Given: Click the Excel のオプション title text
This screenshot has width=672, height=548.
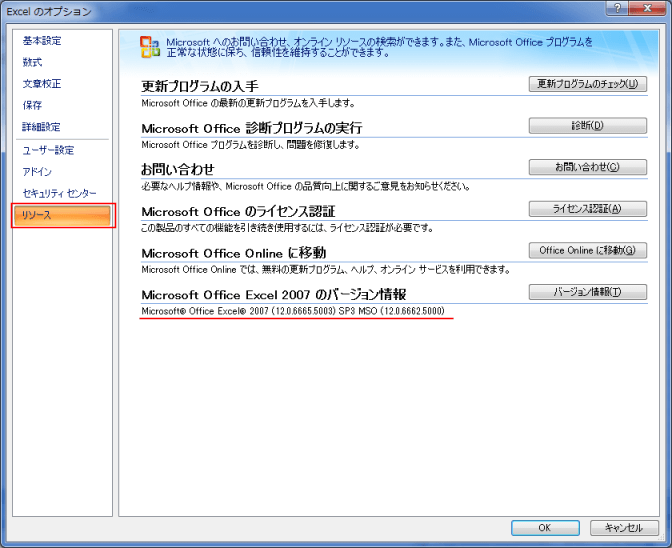Looking at the screenshot, I should pyautogui.click(x=49, y=12).
